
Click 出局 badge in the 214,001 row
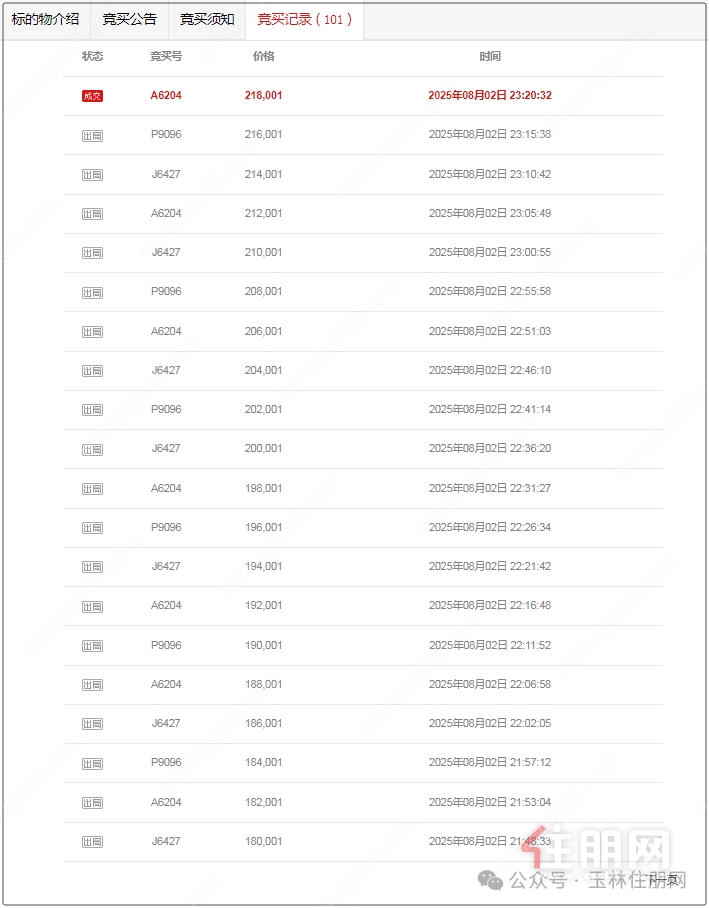(92, 175)
